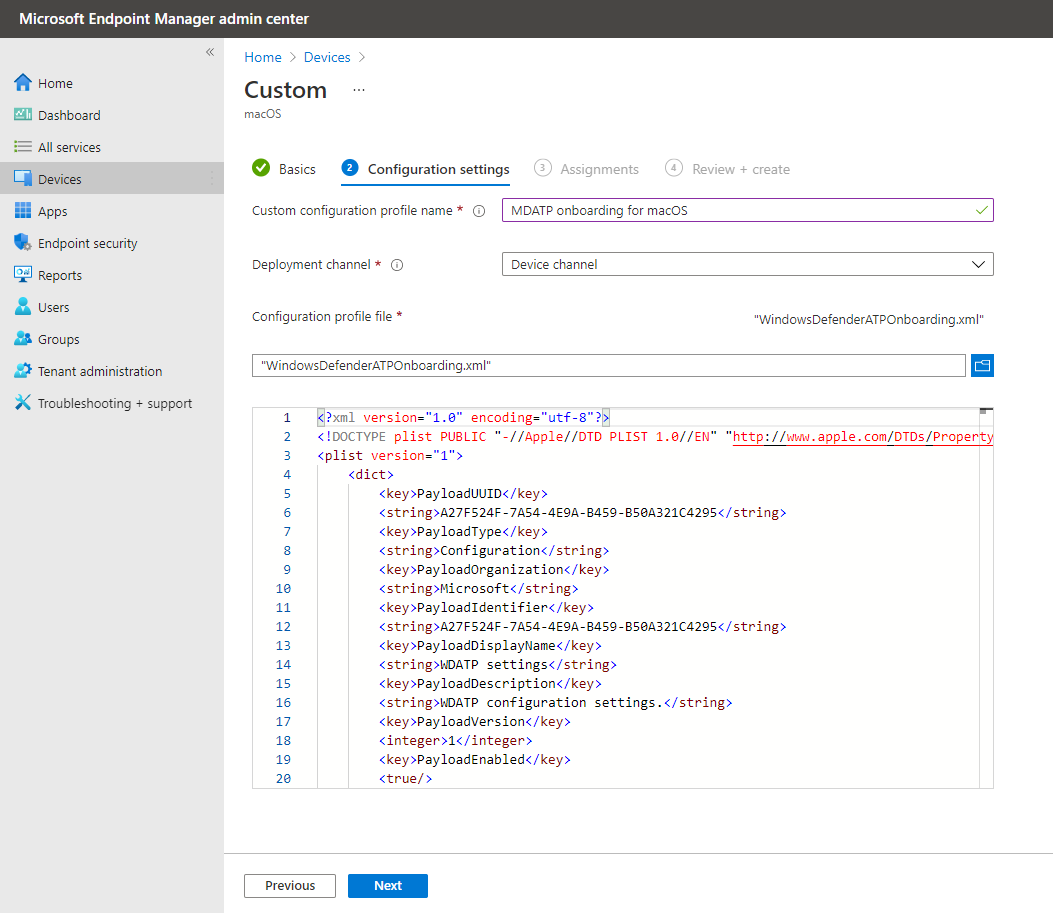Click the Custom configuration profile name field
This screenshot has width=1053, height=913.
[747, 210]
